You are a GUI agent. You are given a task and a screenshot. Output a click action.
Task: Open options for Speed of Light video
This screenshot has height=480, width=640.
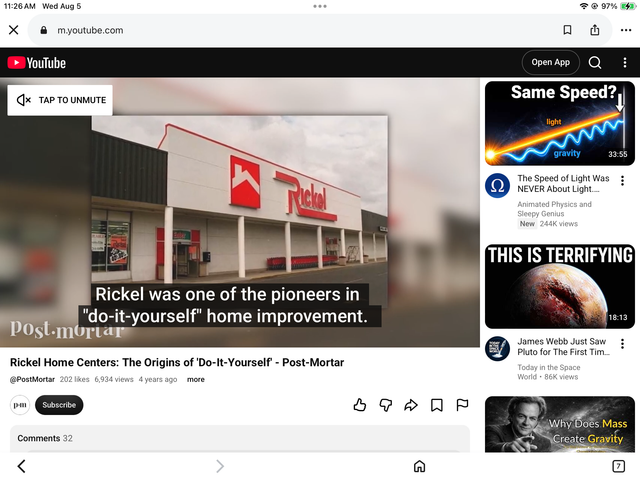coord(622,180)
